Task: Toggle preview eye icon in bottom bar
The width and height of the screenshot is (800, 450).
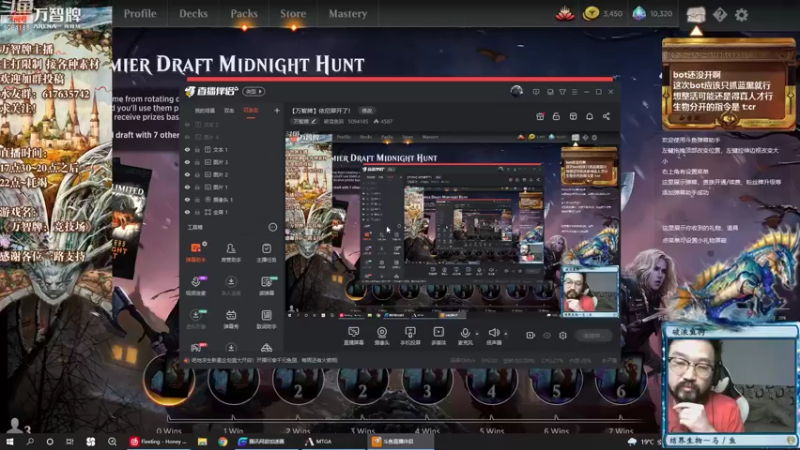Action: (x=547, y=335)
